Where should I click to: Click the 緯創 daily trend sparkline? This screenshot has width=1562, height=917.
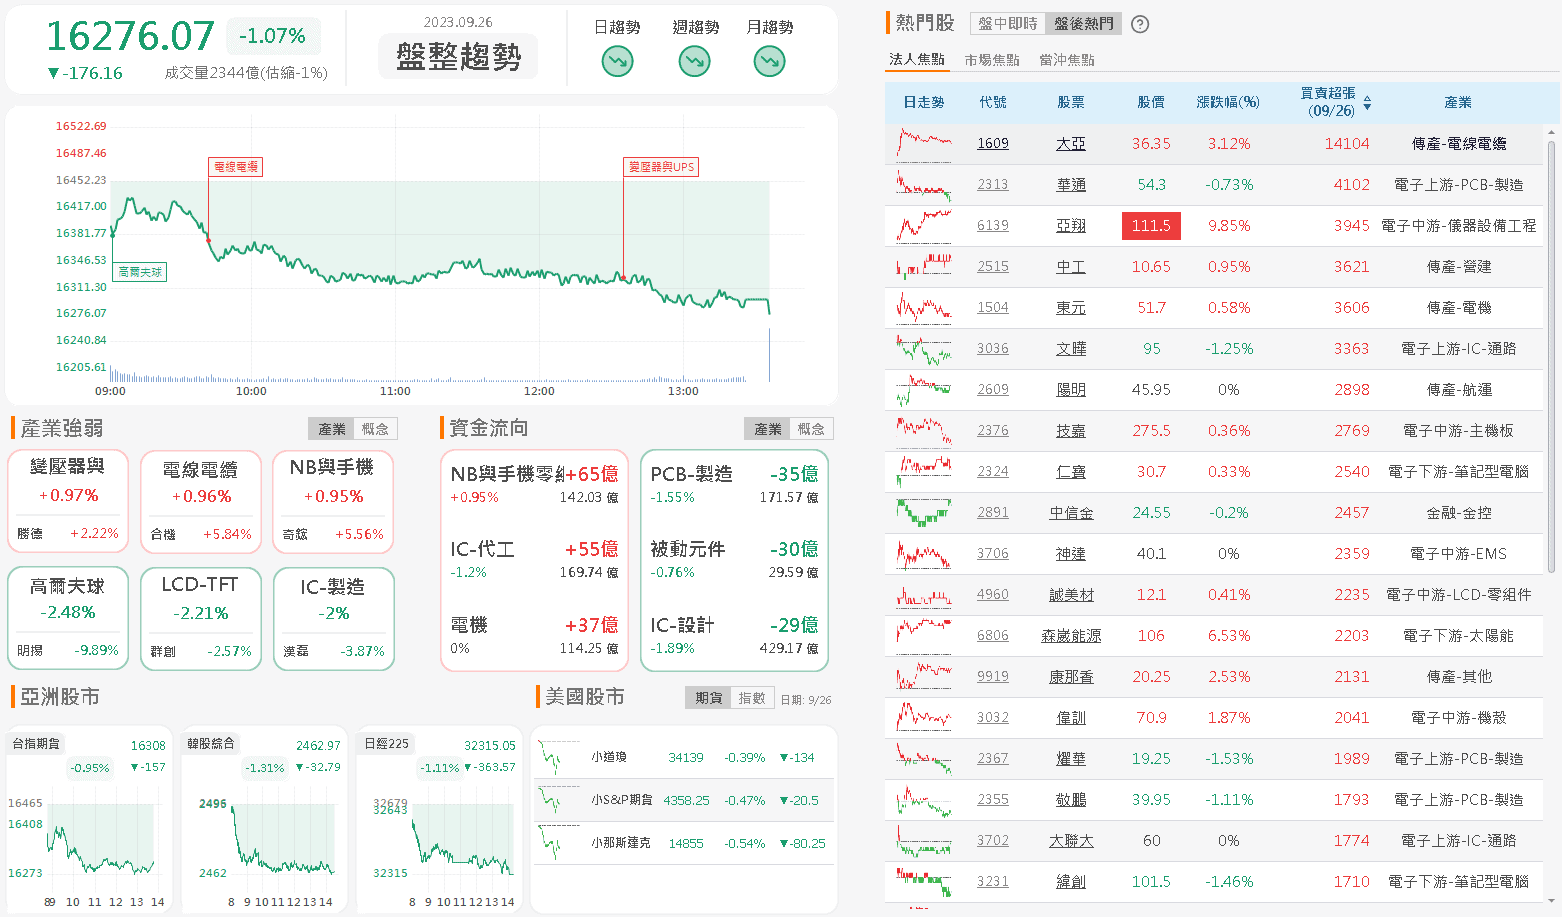tap(924, 882)
